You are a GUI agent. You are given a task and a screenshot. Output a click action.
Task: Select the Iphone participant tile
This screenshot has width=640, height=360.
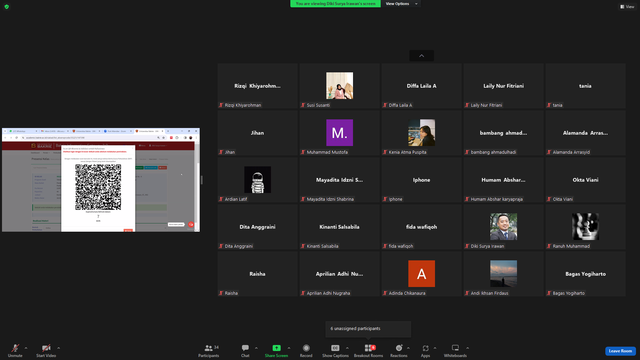422,180
